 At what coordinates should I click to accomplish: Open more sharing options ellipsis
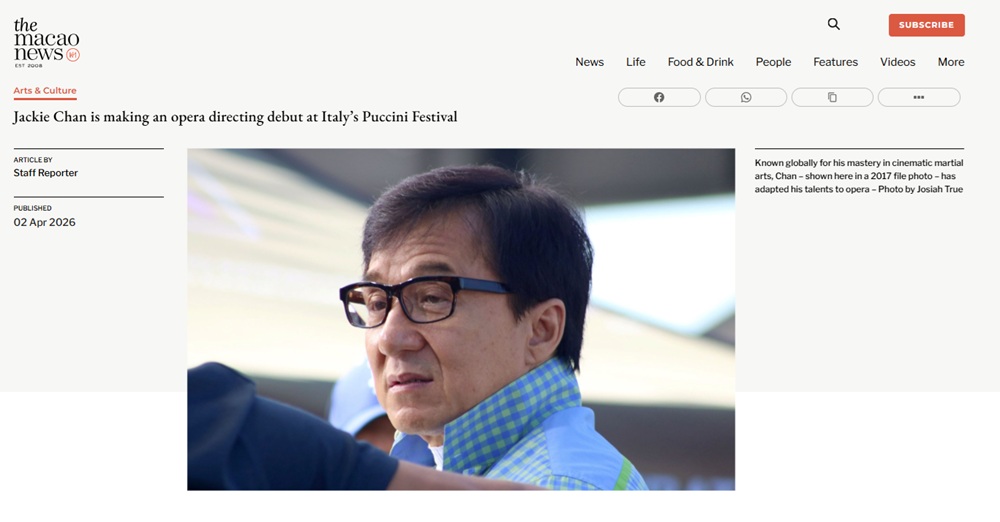pos(918,97)
